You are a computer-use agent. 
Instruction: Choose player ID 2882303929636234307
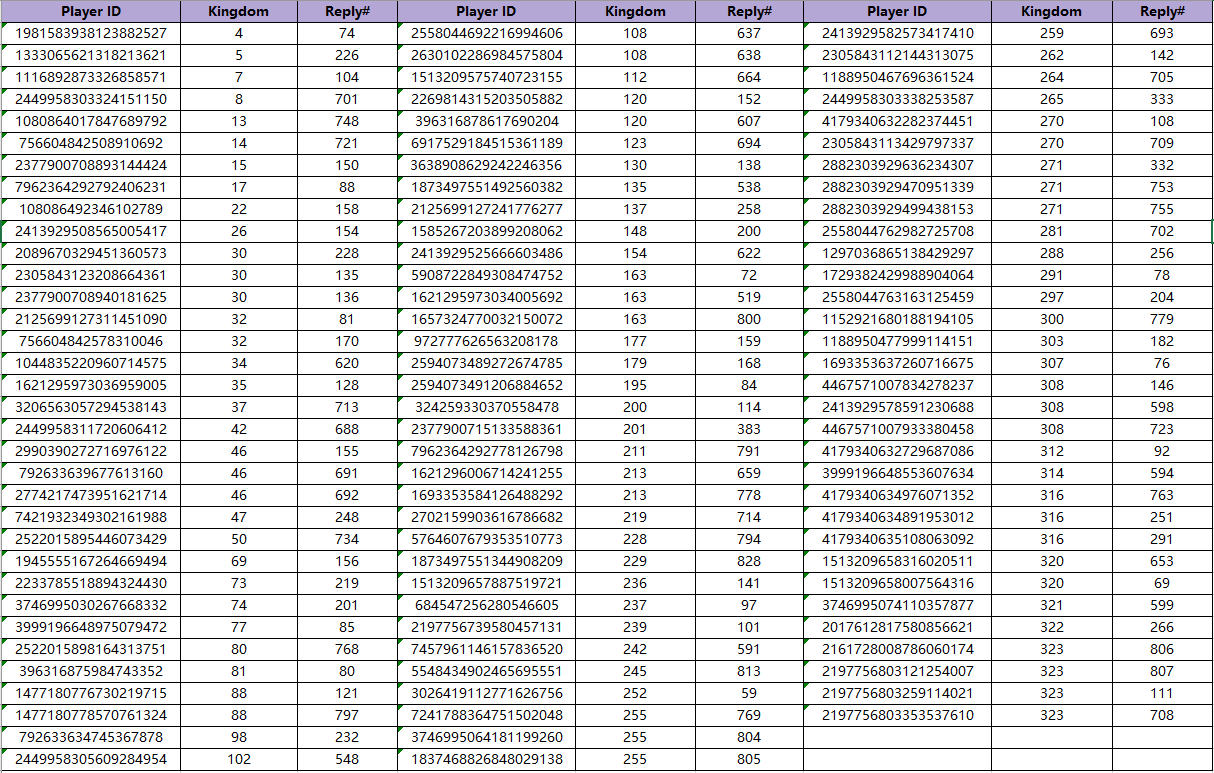897,166
